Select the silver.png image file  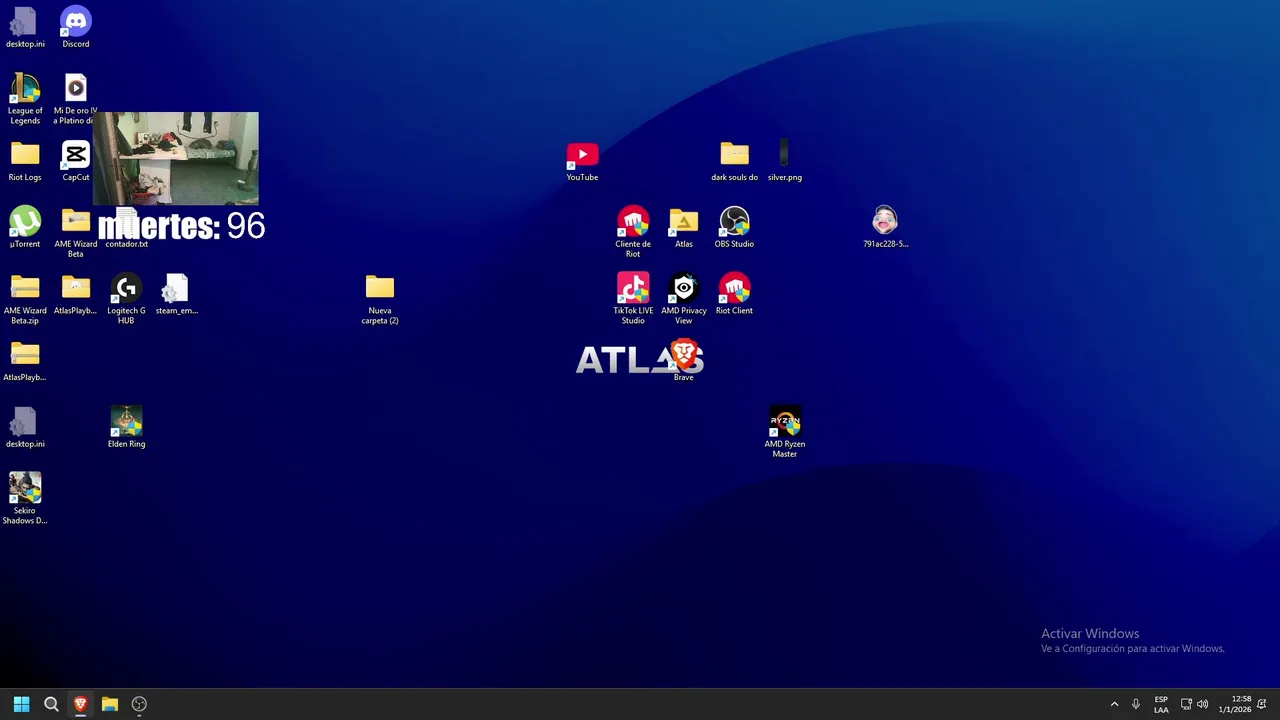[784, 161]
